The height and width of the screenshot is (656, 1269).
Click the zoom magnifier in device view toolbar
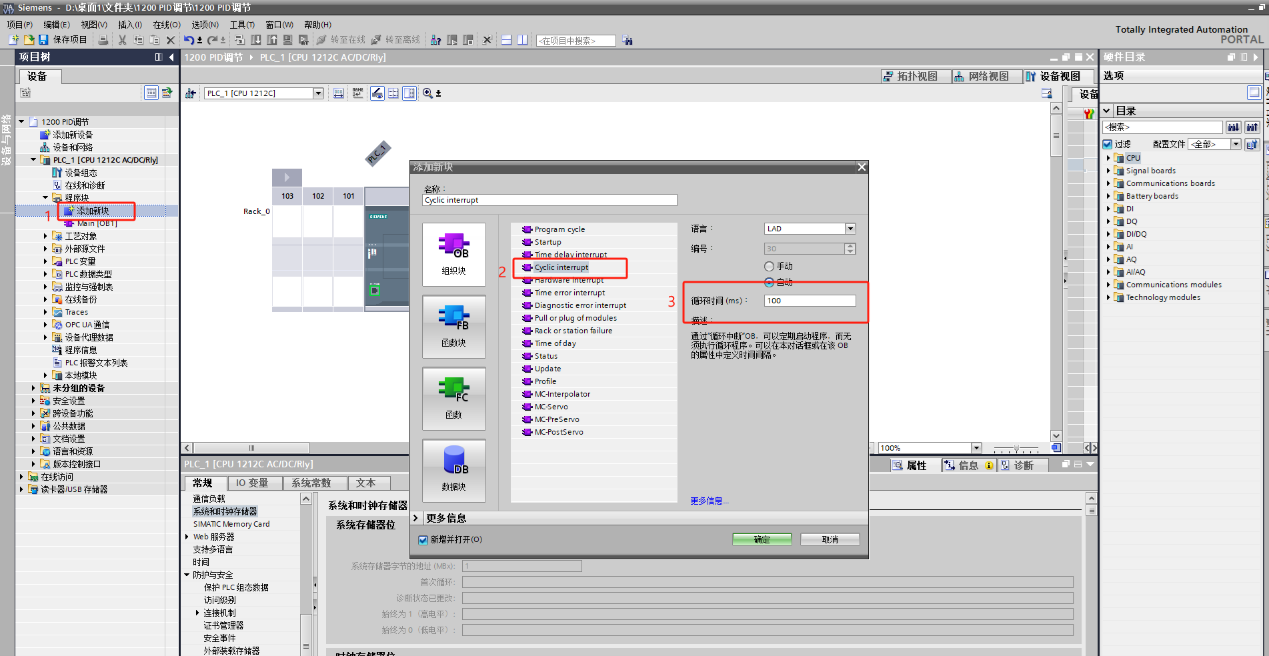pos(428,93)
